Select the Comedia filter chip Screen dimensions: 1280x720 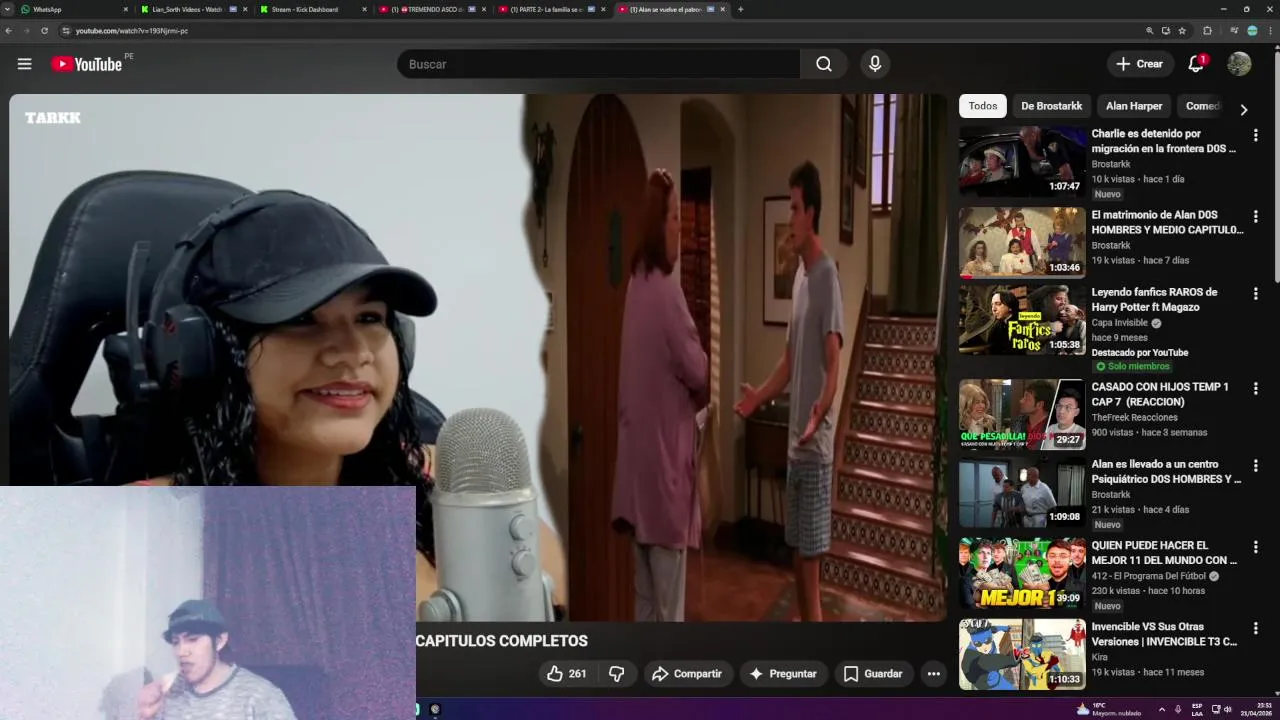point(1202,106)
